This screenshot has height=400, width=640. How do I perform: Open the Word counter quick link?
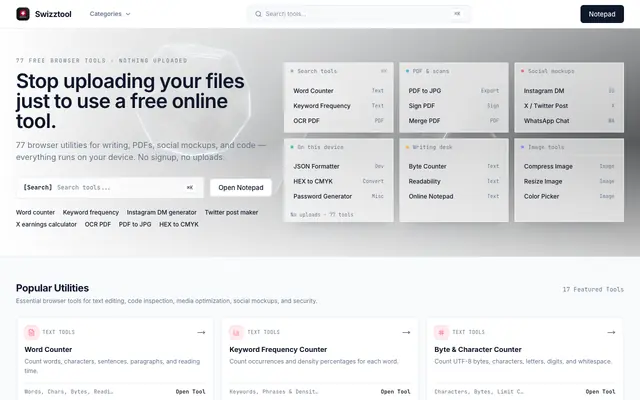coord(35,212)
